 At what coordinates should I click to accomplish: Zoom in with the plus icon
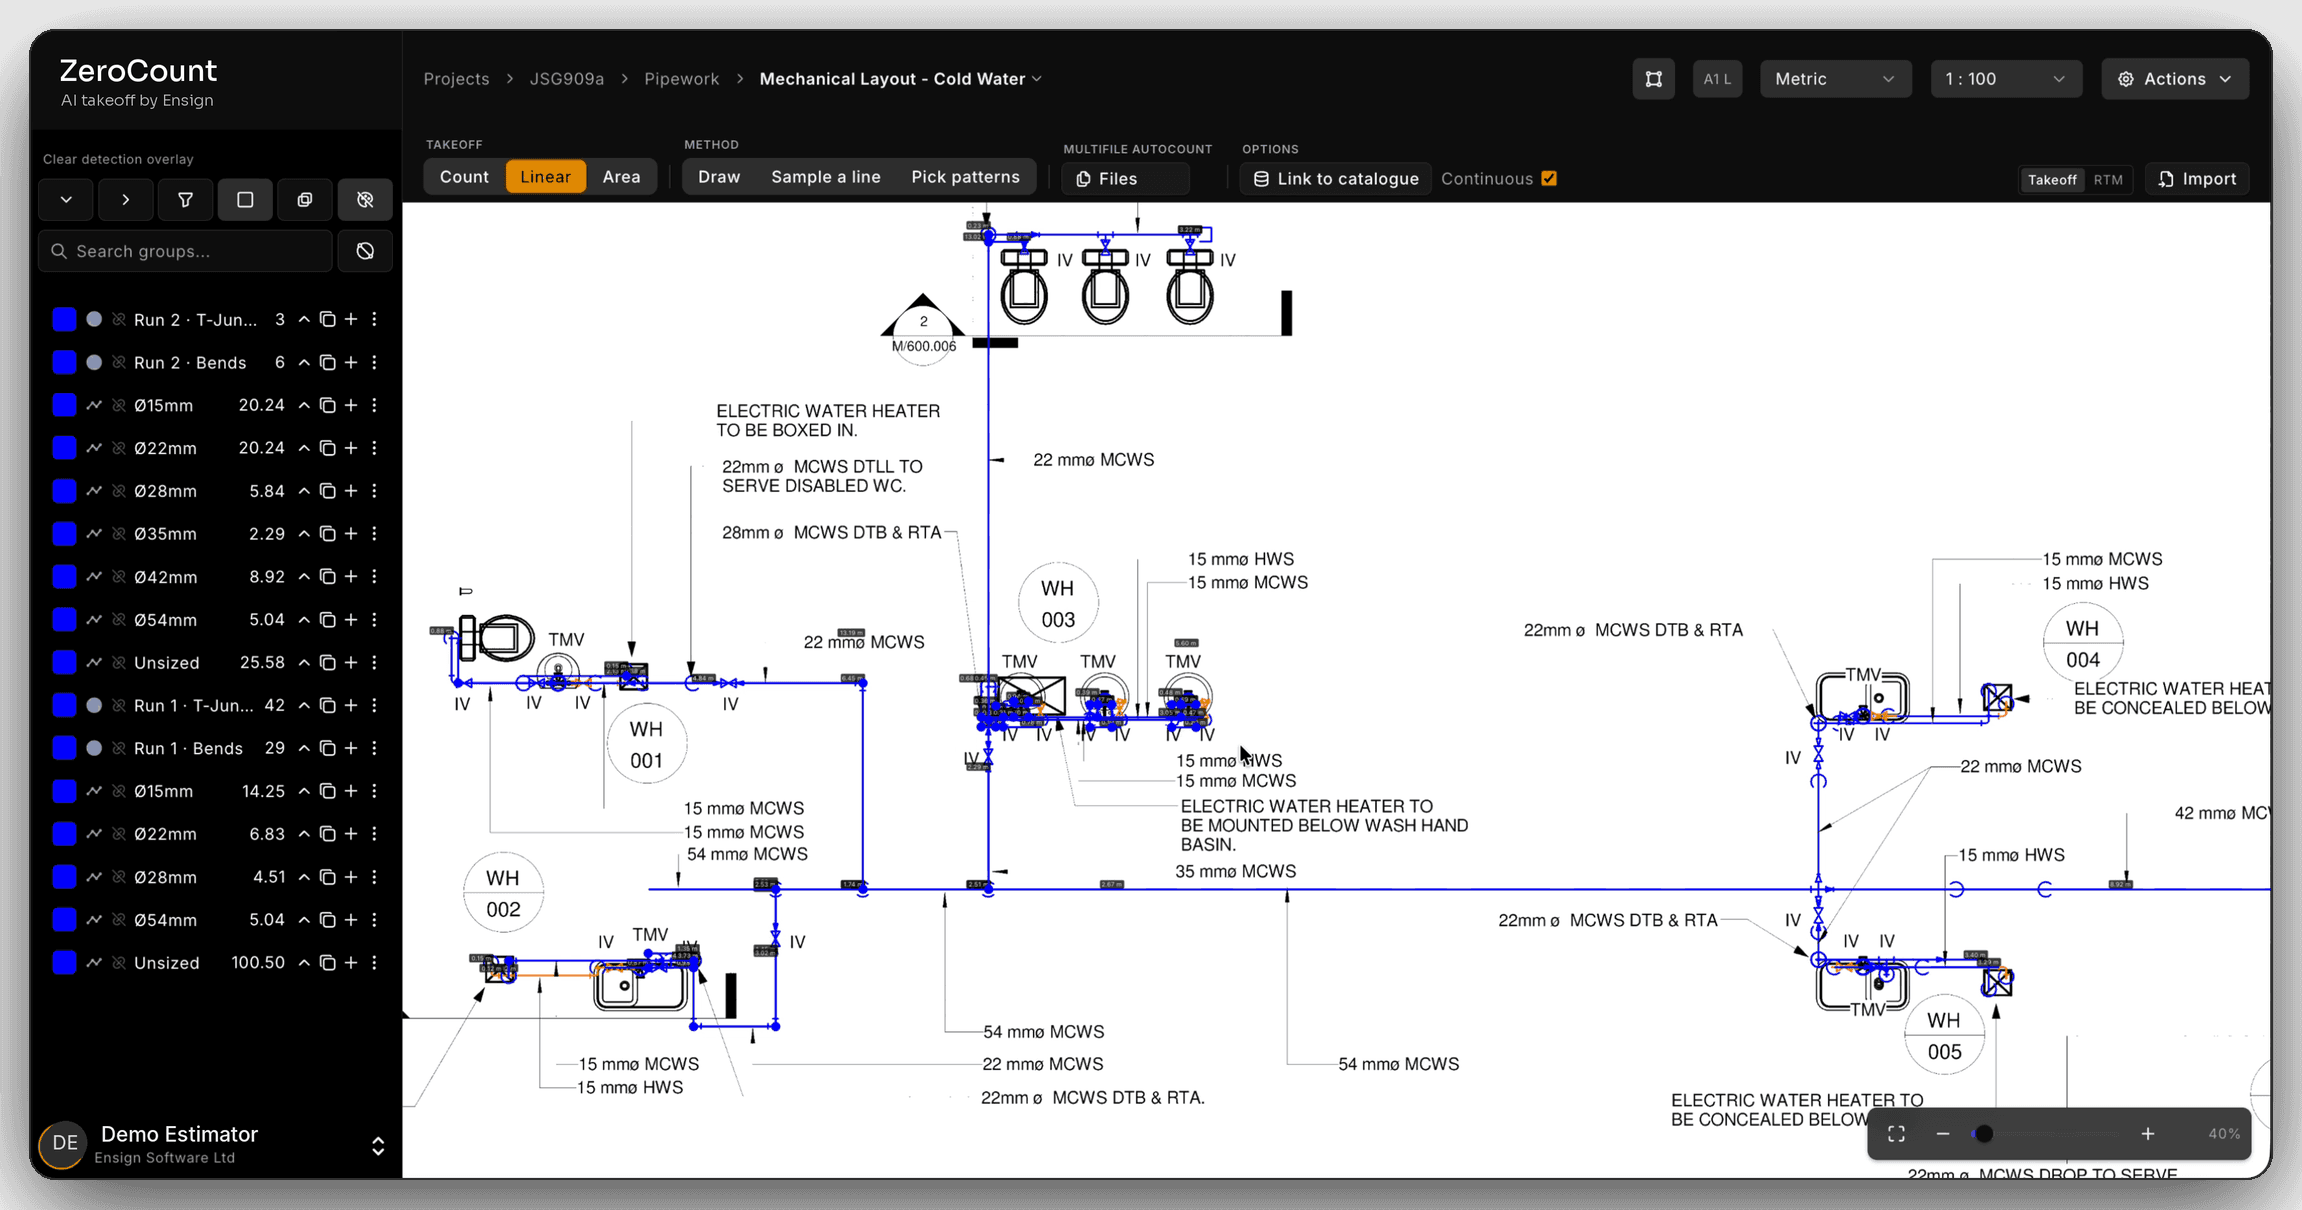(2148, 1134)
